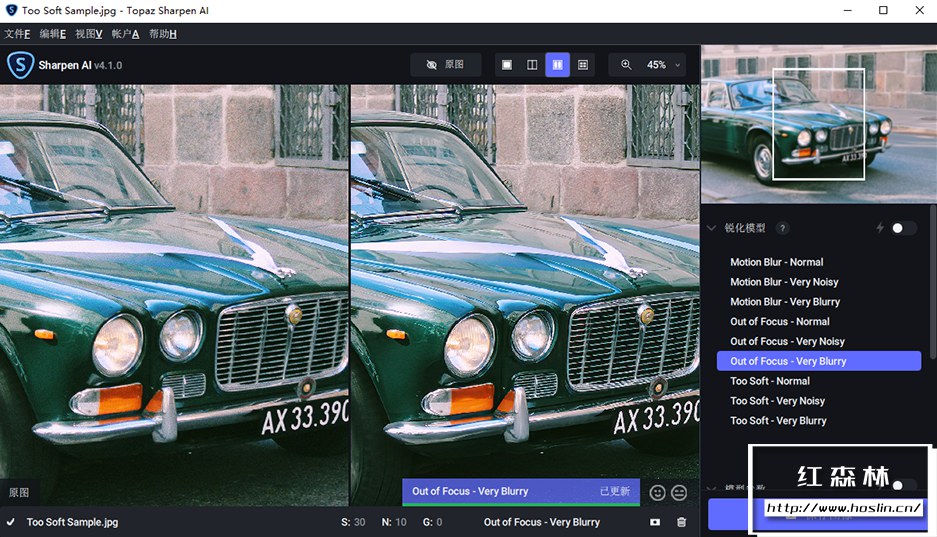This screenshot has width=937, height=537.
Task: Click the trash icon to delete image
Action: (x=681, y=522)
